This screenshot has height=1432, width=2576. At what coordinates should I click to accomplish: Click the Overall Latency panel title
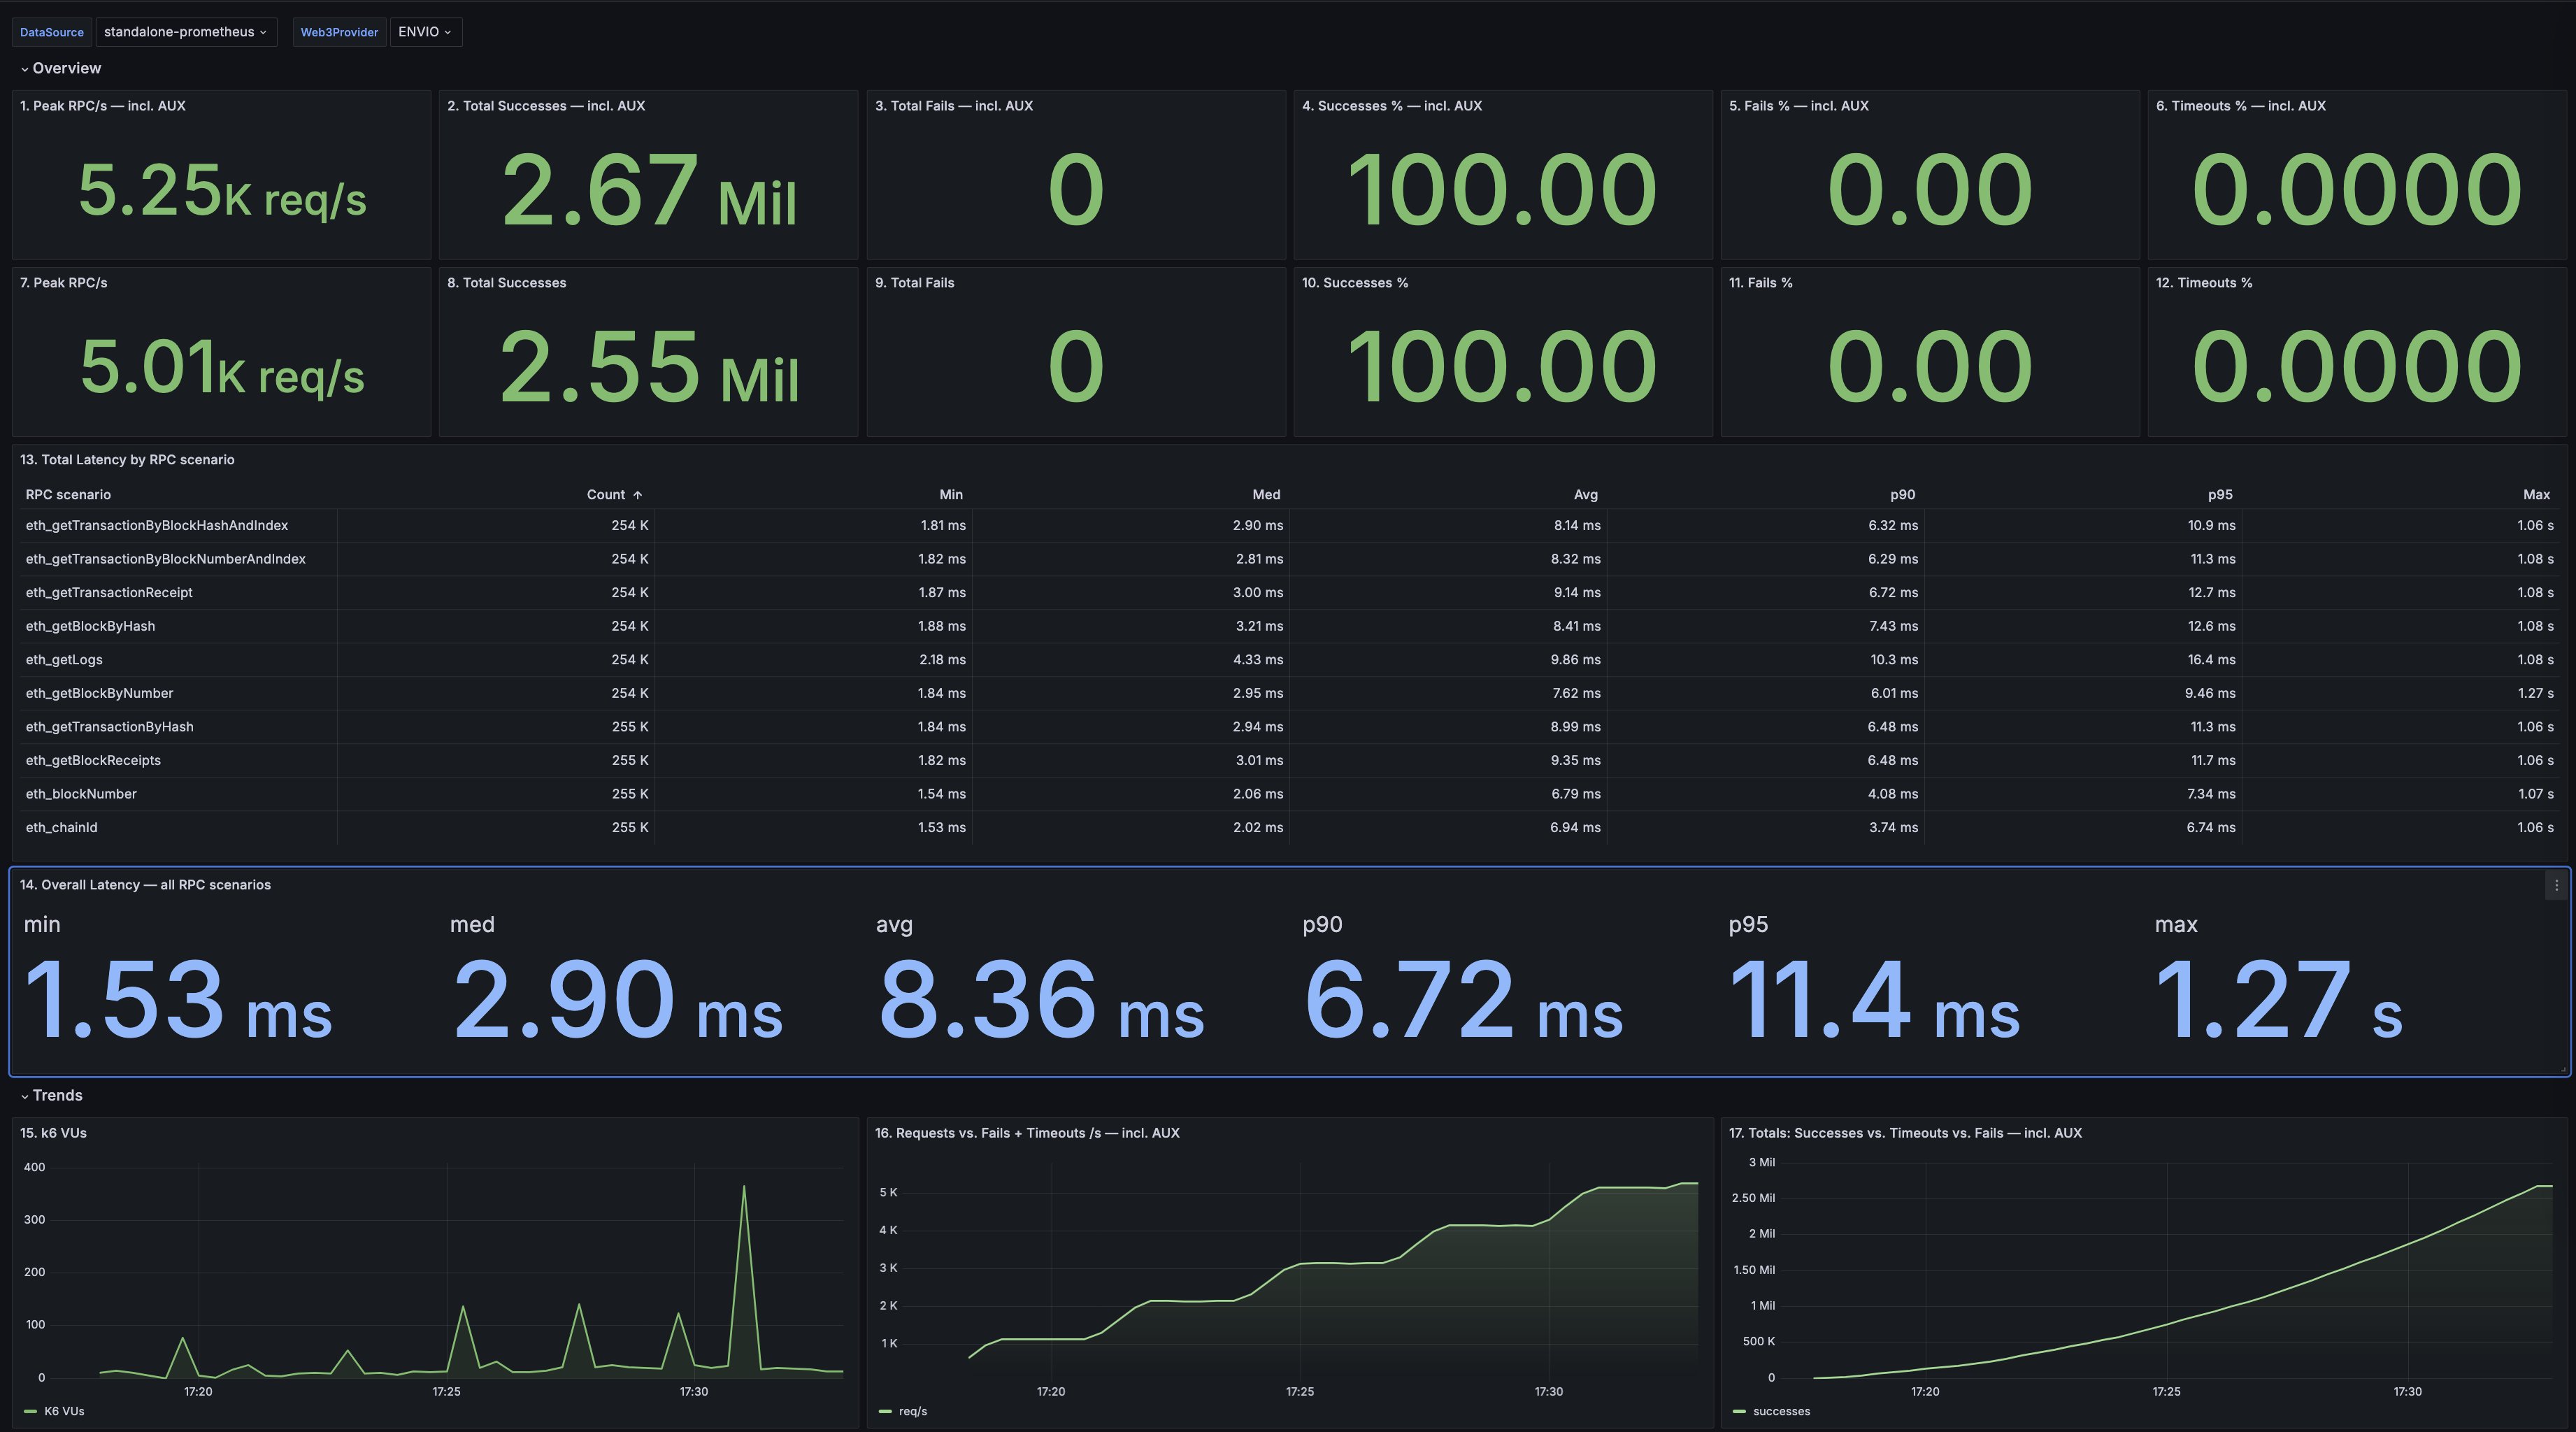pyautogui.click(x=146, y=884)
